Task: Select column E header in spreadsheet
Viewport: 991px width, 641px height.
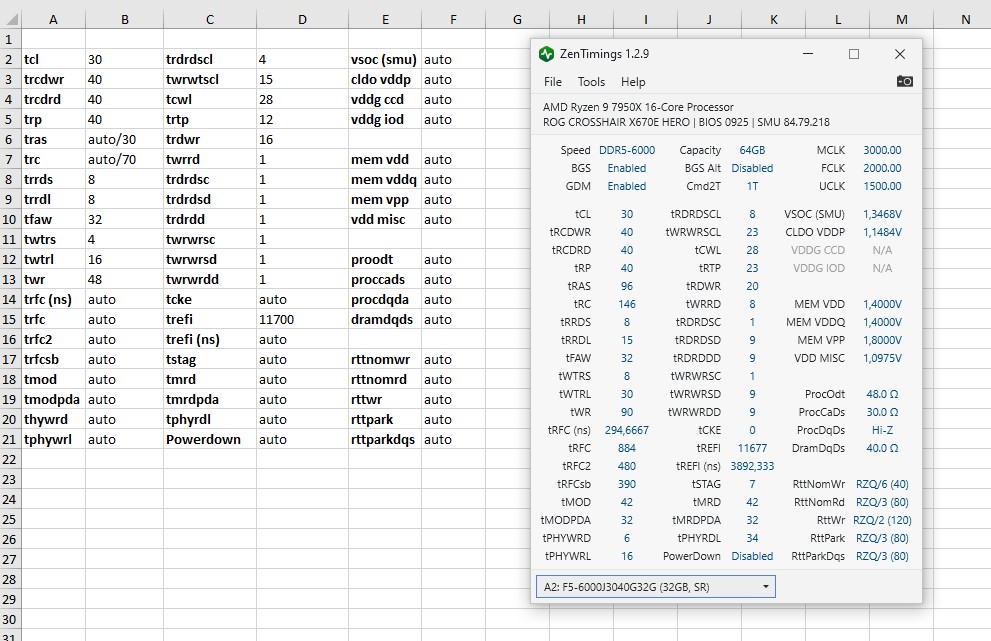Action: [x=385, y=20]
